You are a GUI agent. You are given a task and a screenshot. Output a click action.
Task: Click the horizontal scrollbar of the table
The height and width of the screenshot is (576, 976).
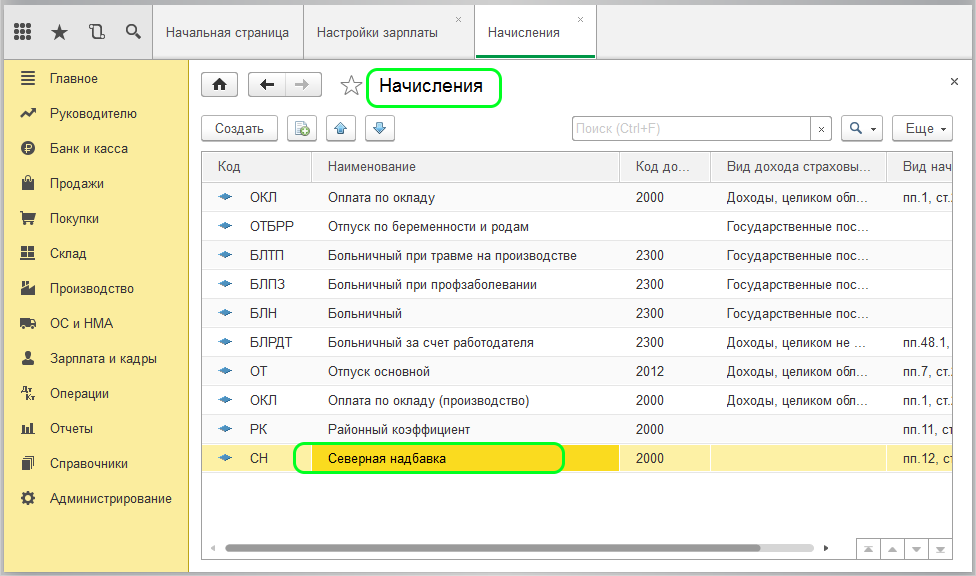click(492, 548)
